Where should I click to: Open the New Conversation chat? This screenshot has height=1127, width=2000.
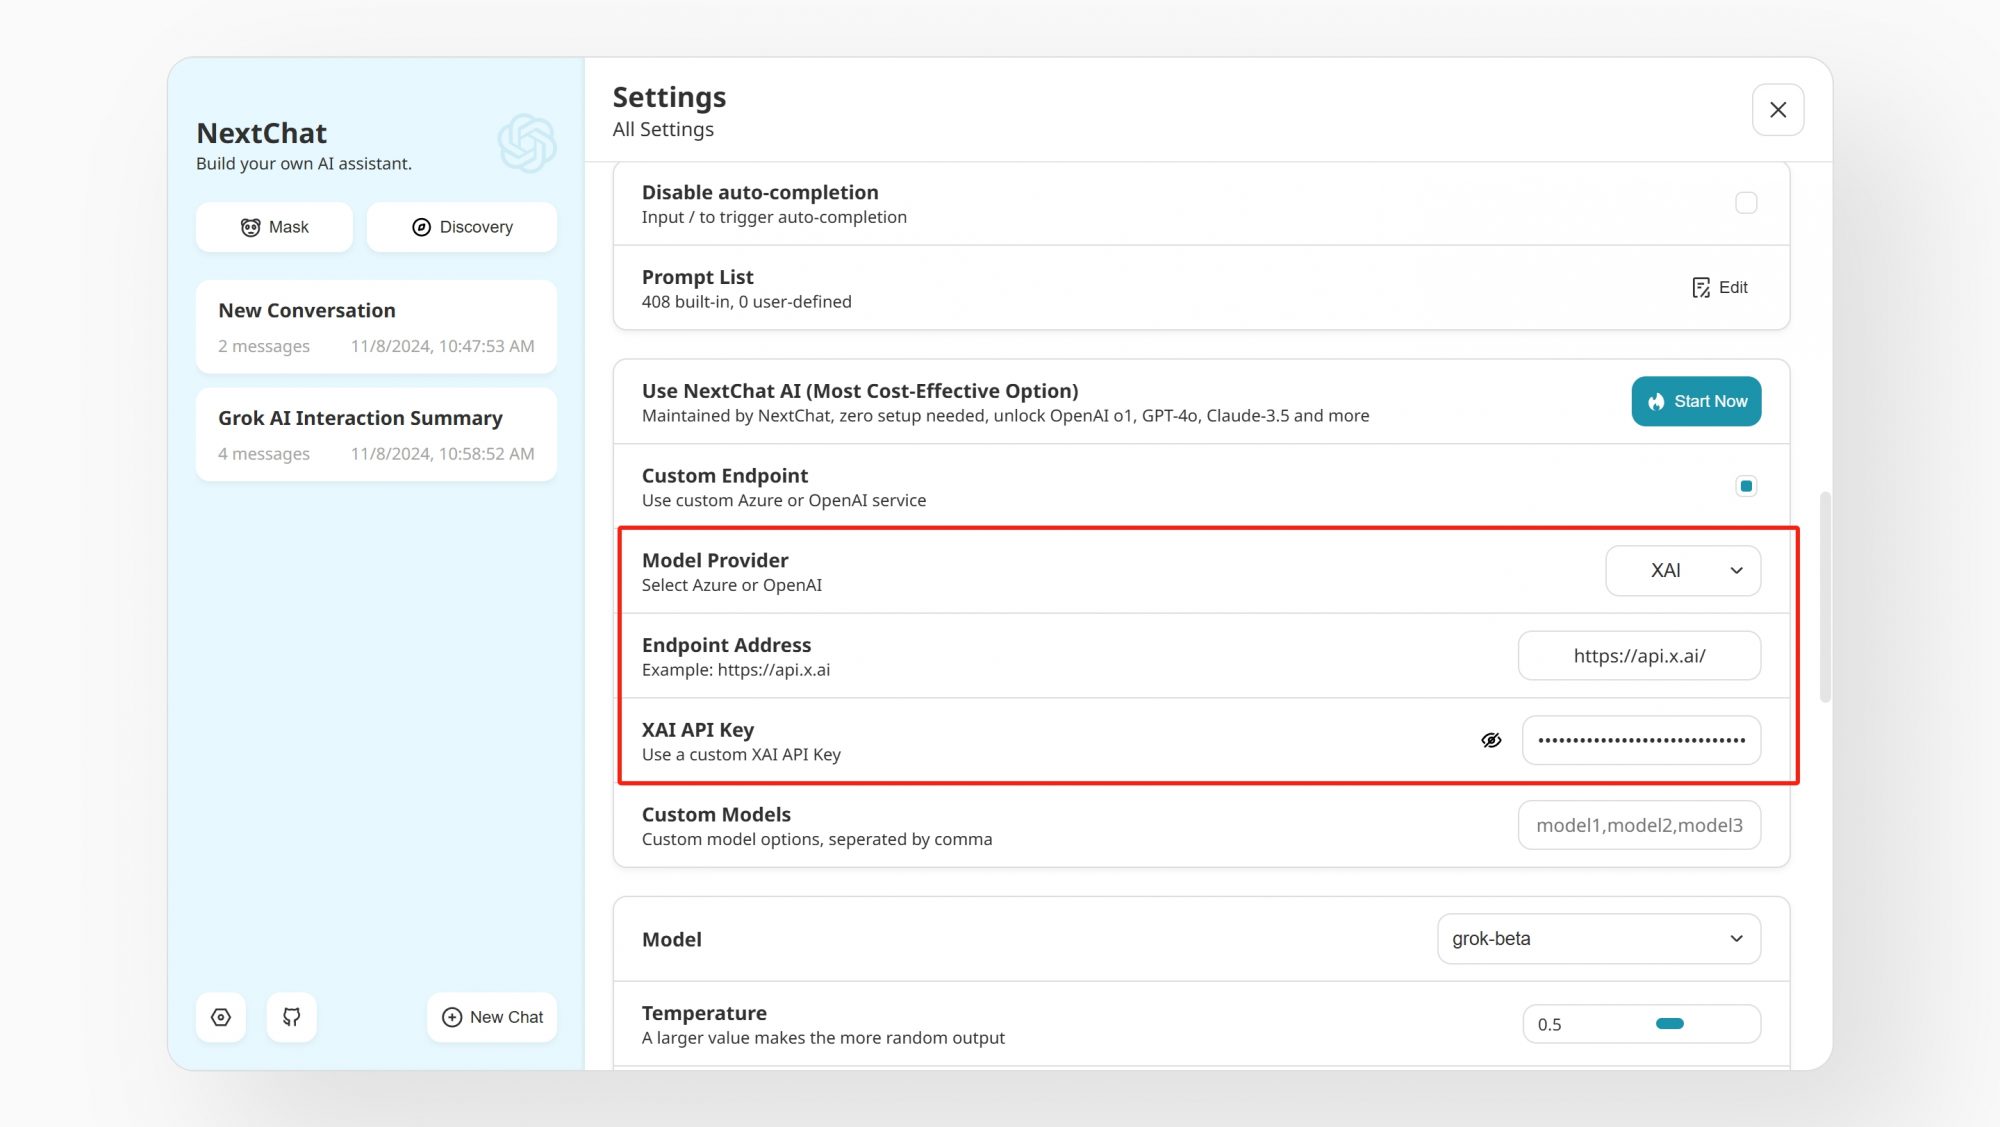(x=376, y=327)
